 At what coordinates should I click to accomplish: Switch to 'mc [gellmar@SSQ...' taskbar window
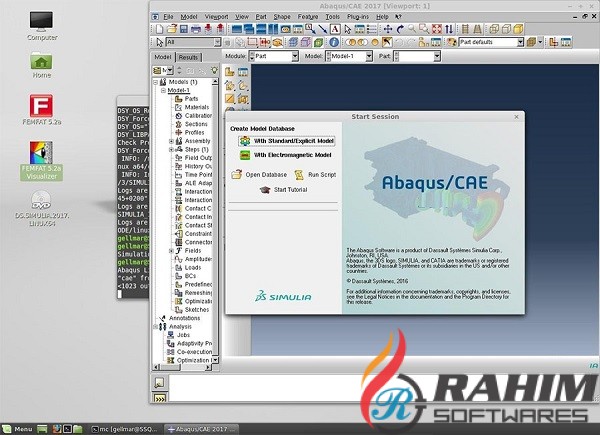125,429
